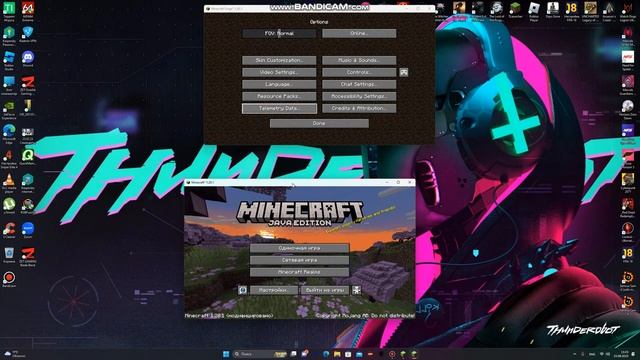
Task: Open Telemetry Data... in Options
Action: [x=279, y=109]
